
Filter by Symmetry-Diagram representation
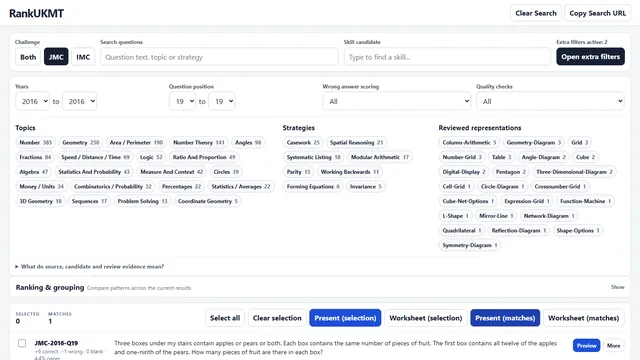470,245
